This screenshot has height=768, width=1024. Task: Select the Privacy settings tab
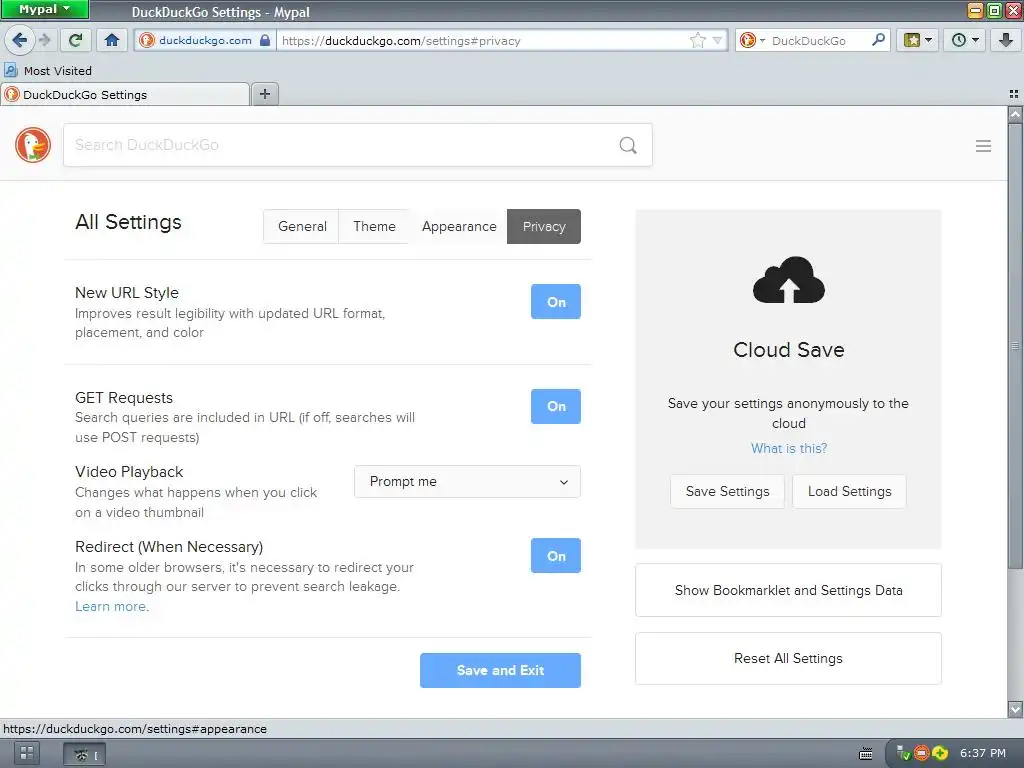(544, 226)
